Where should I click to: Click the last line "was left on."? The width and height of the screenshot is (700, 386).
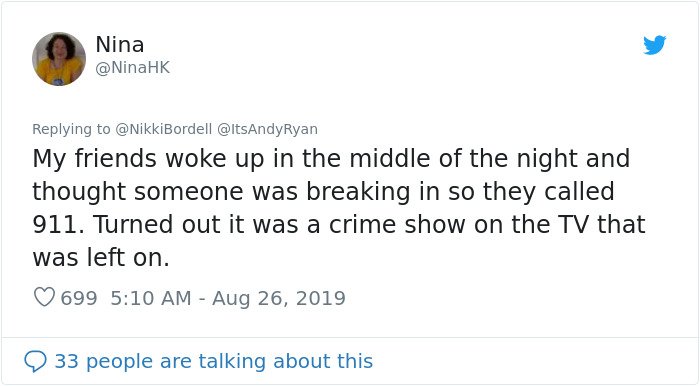(101, 257)
